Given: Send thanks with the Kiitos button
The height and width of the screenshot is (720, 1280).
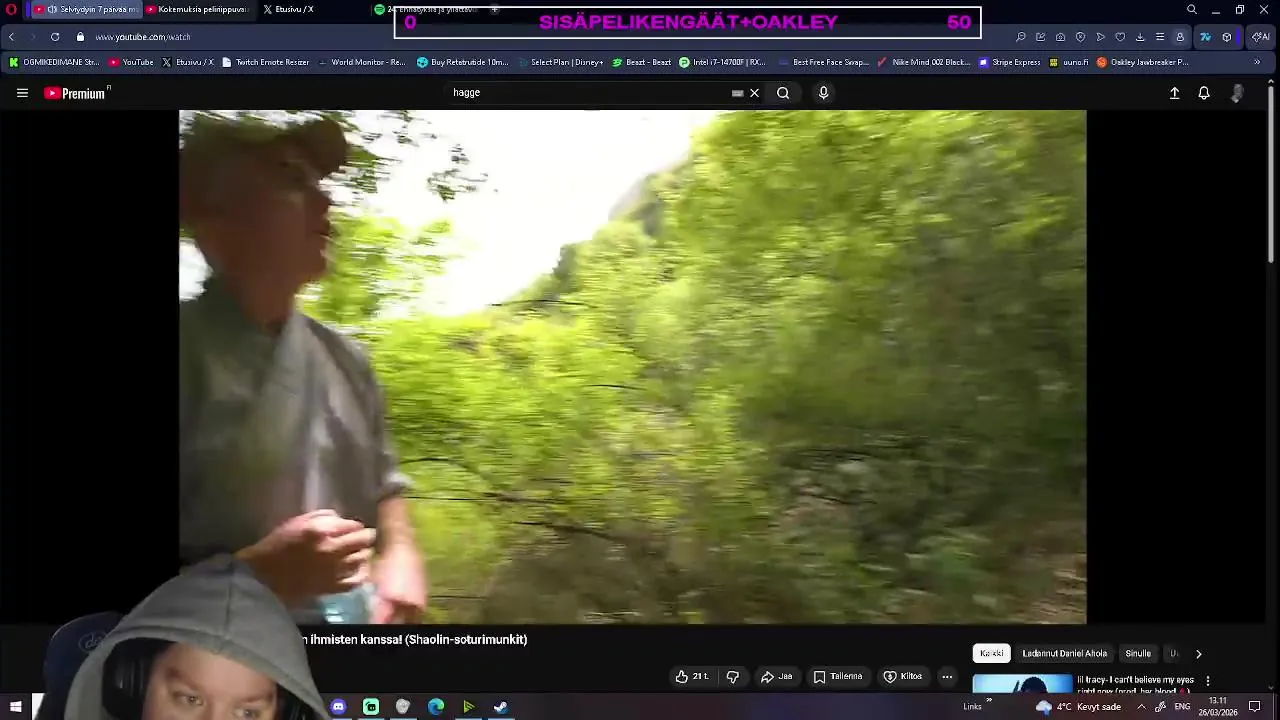Looking at the screenshot, I should (902, 677).
